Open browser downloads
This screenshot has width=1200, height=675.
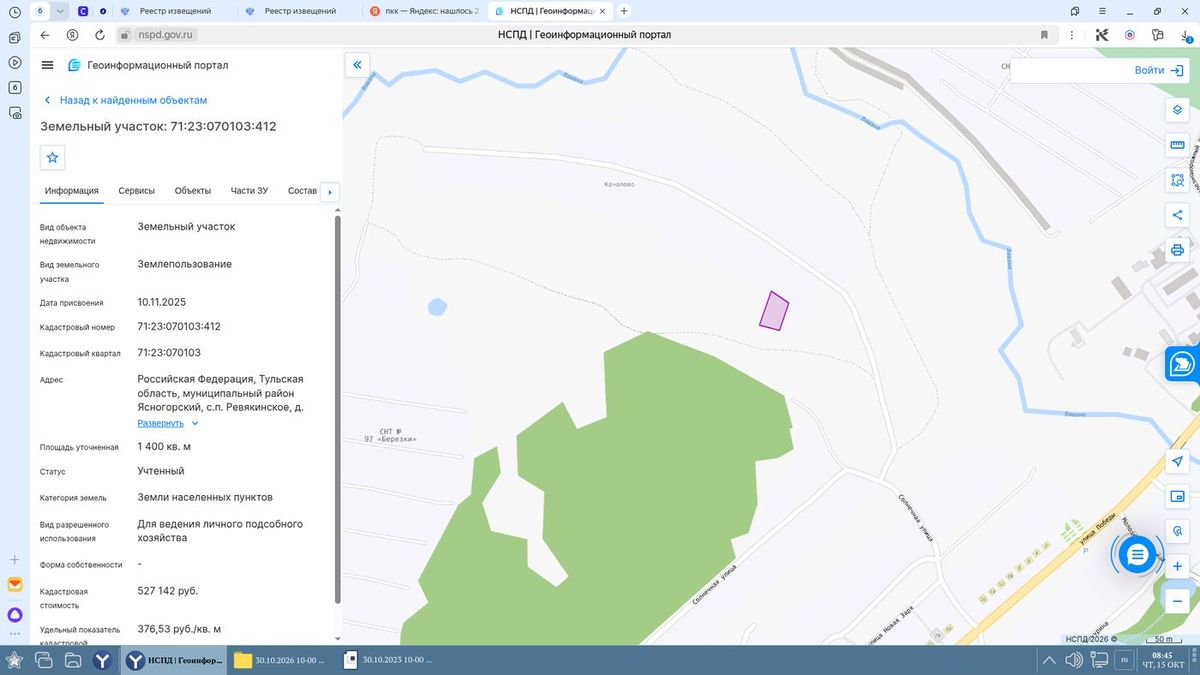[x=1185, y=34]
